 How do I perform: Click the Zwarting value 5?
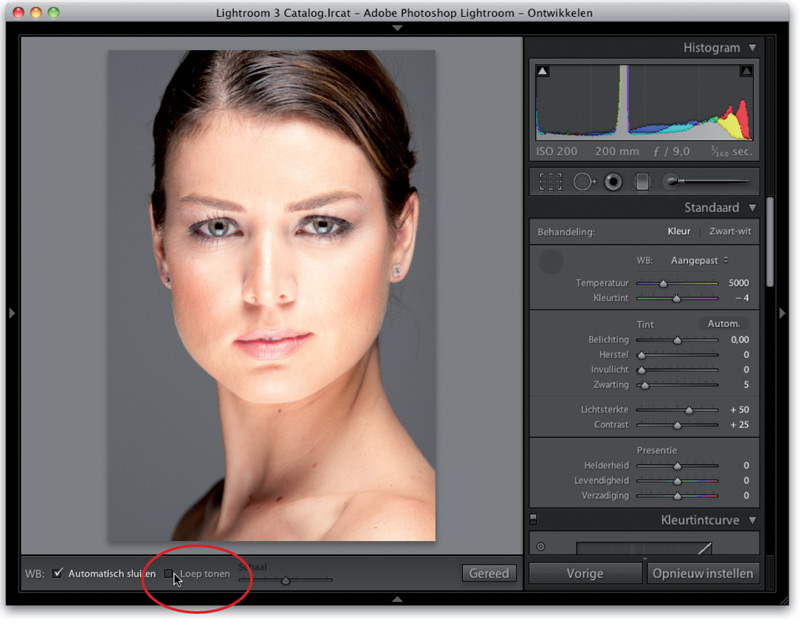coord(746,385)
